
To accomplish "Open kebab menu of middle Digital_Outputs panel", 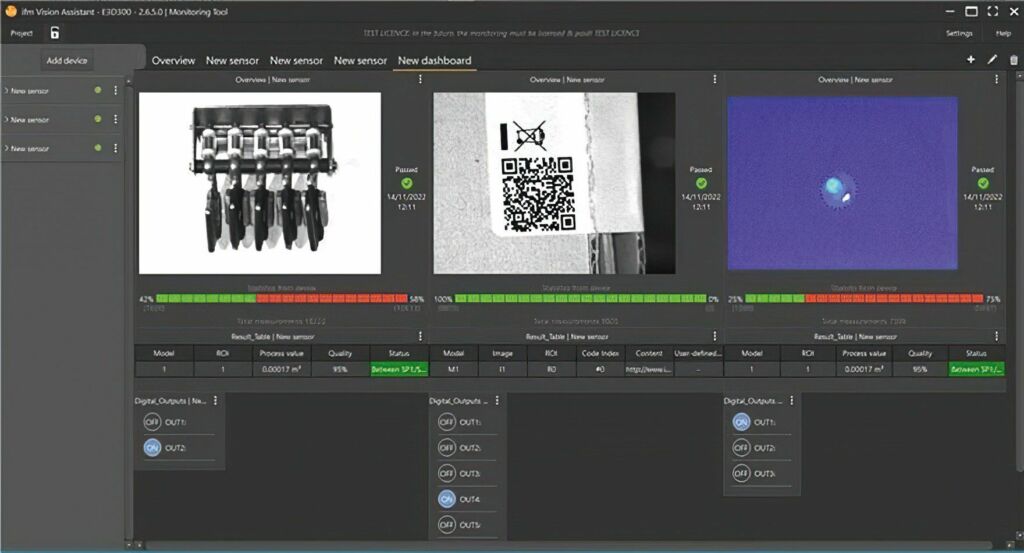I will [497, 400].
